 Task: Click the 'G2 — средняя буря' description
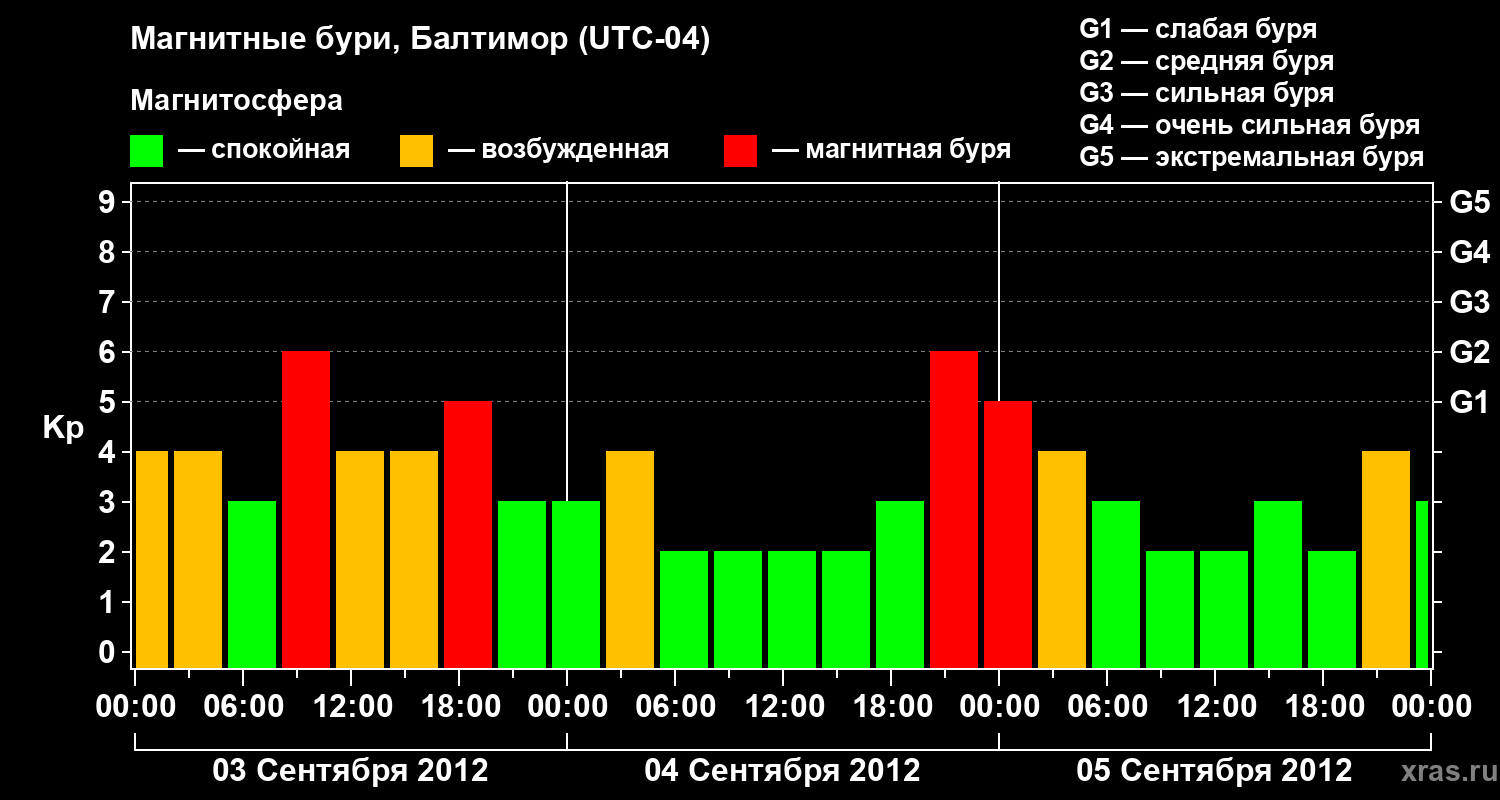click(1206, 61)
